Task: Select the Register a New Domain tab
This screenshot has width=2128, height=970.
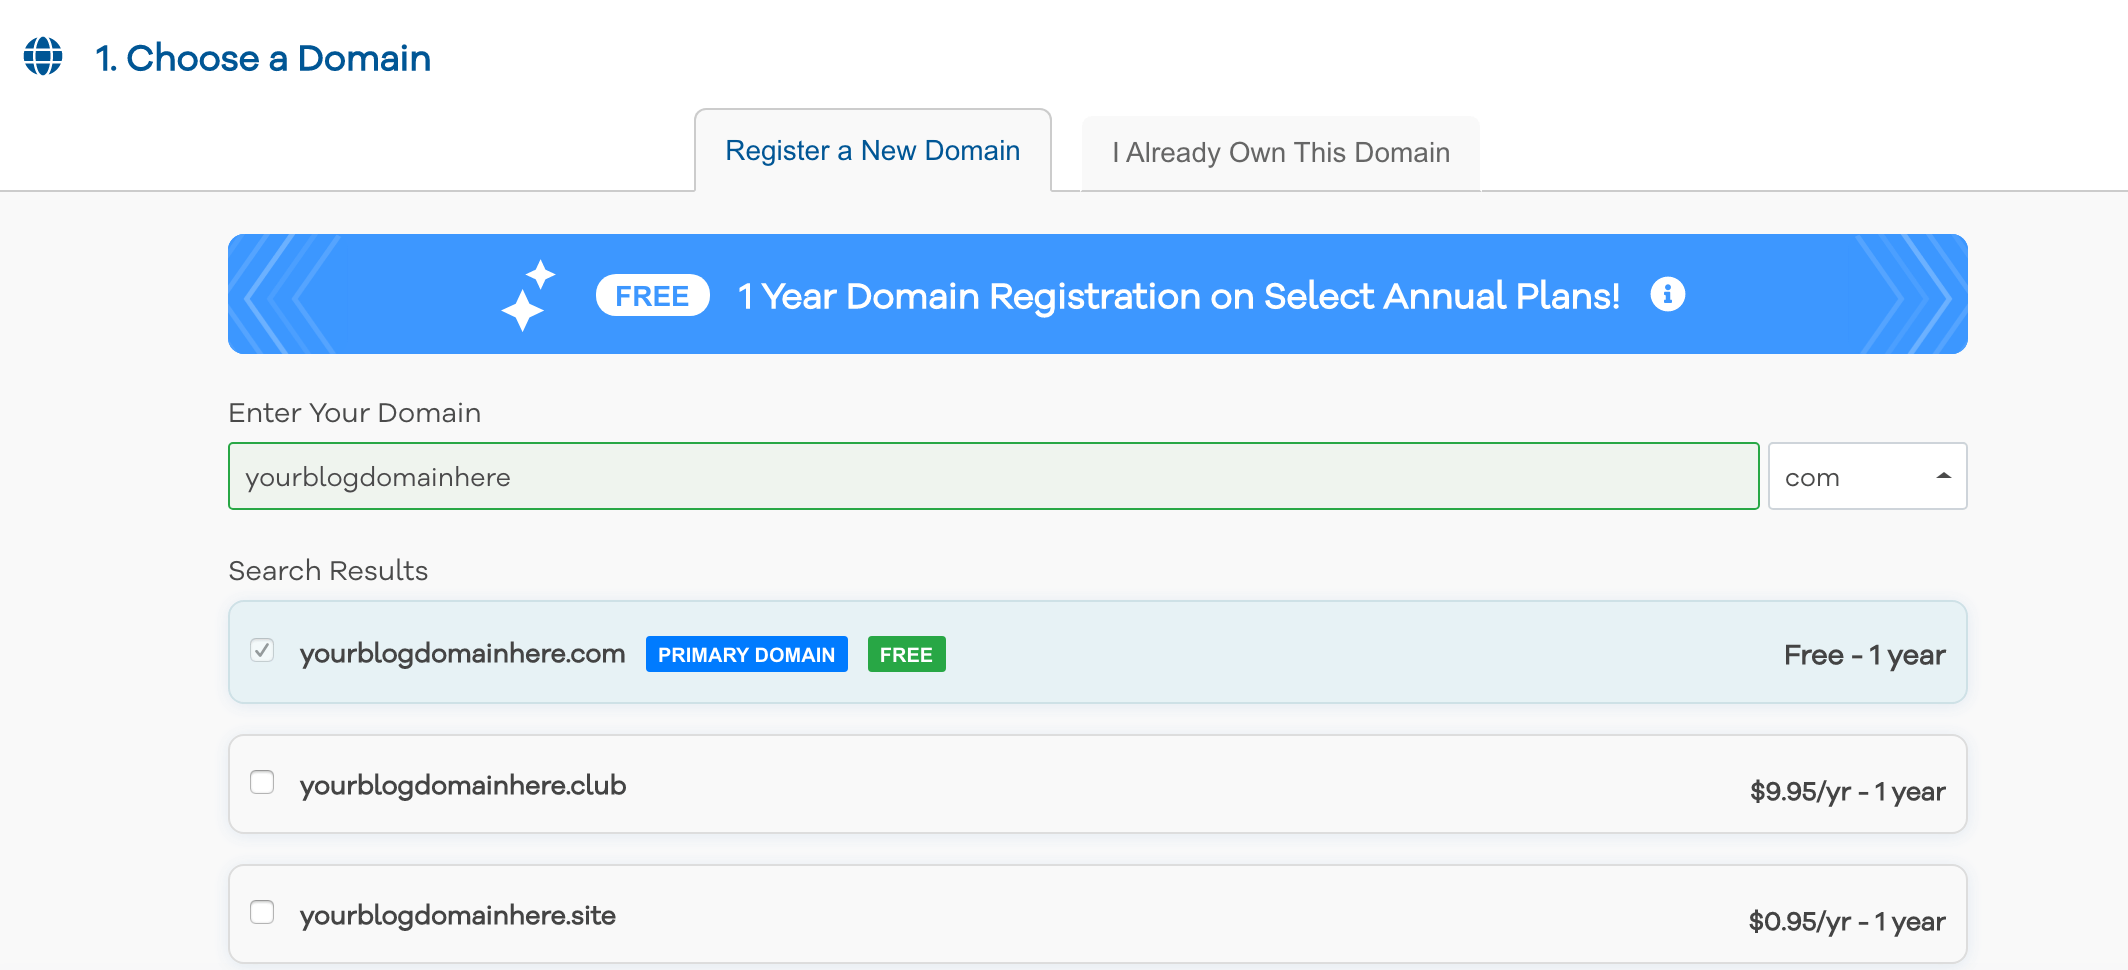Action: [x=872, y=150]
